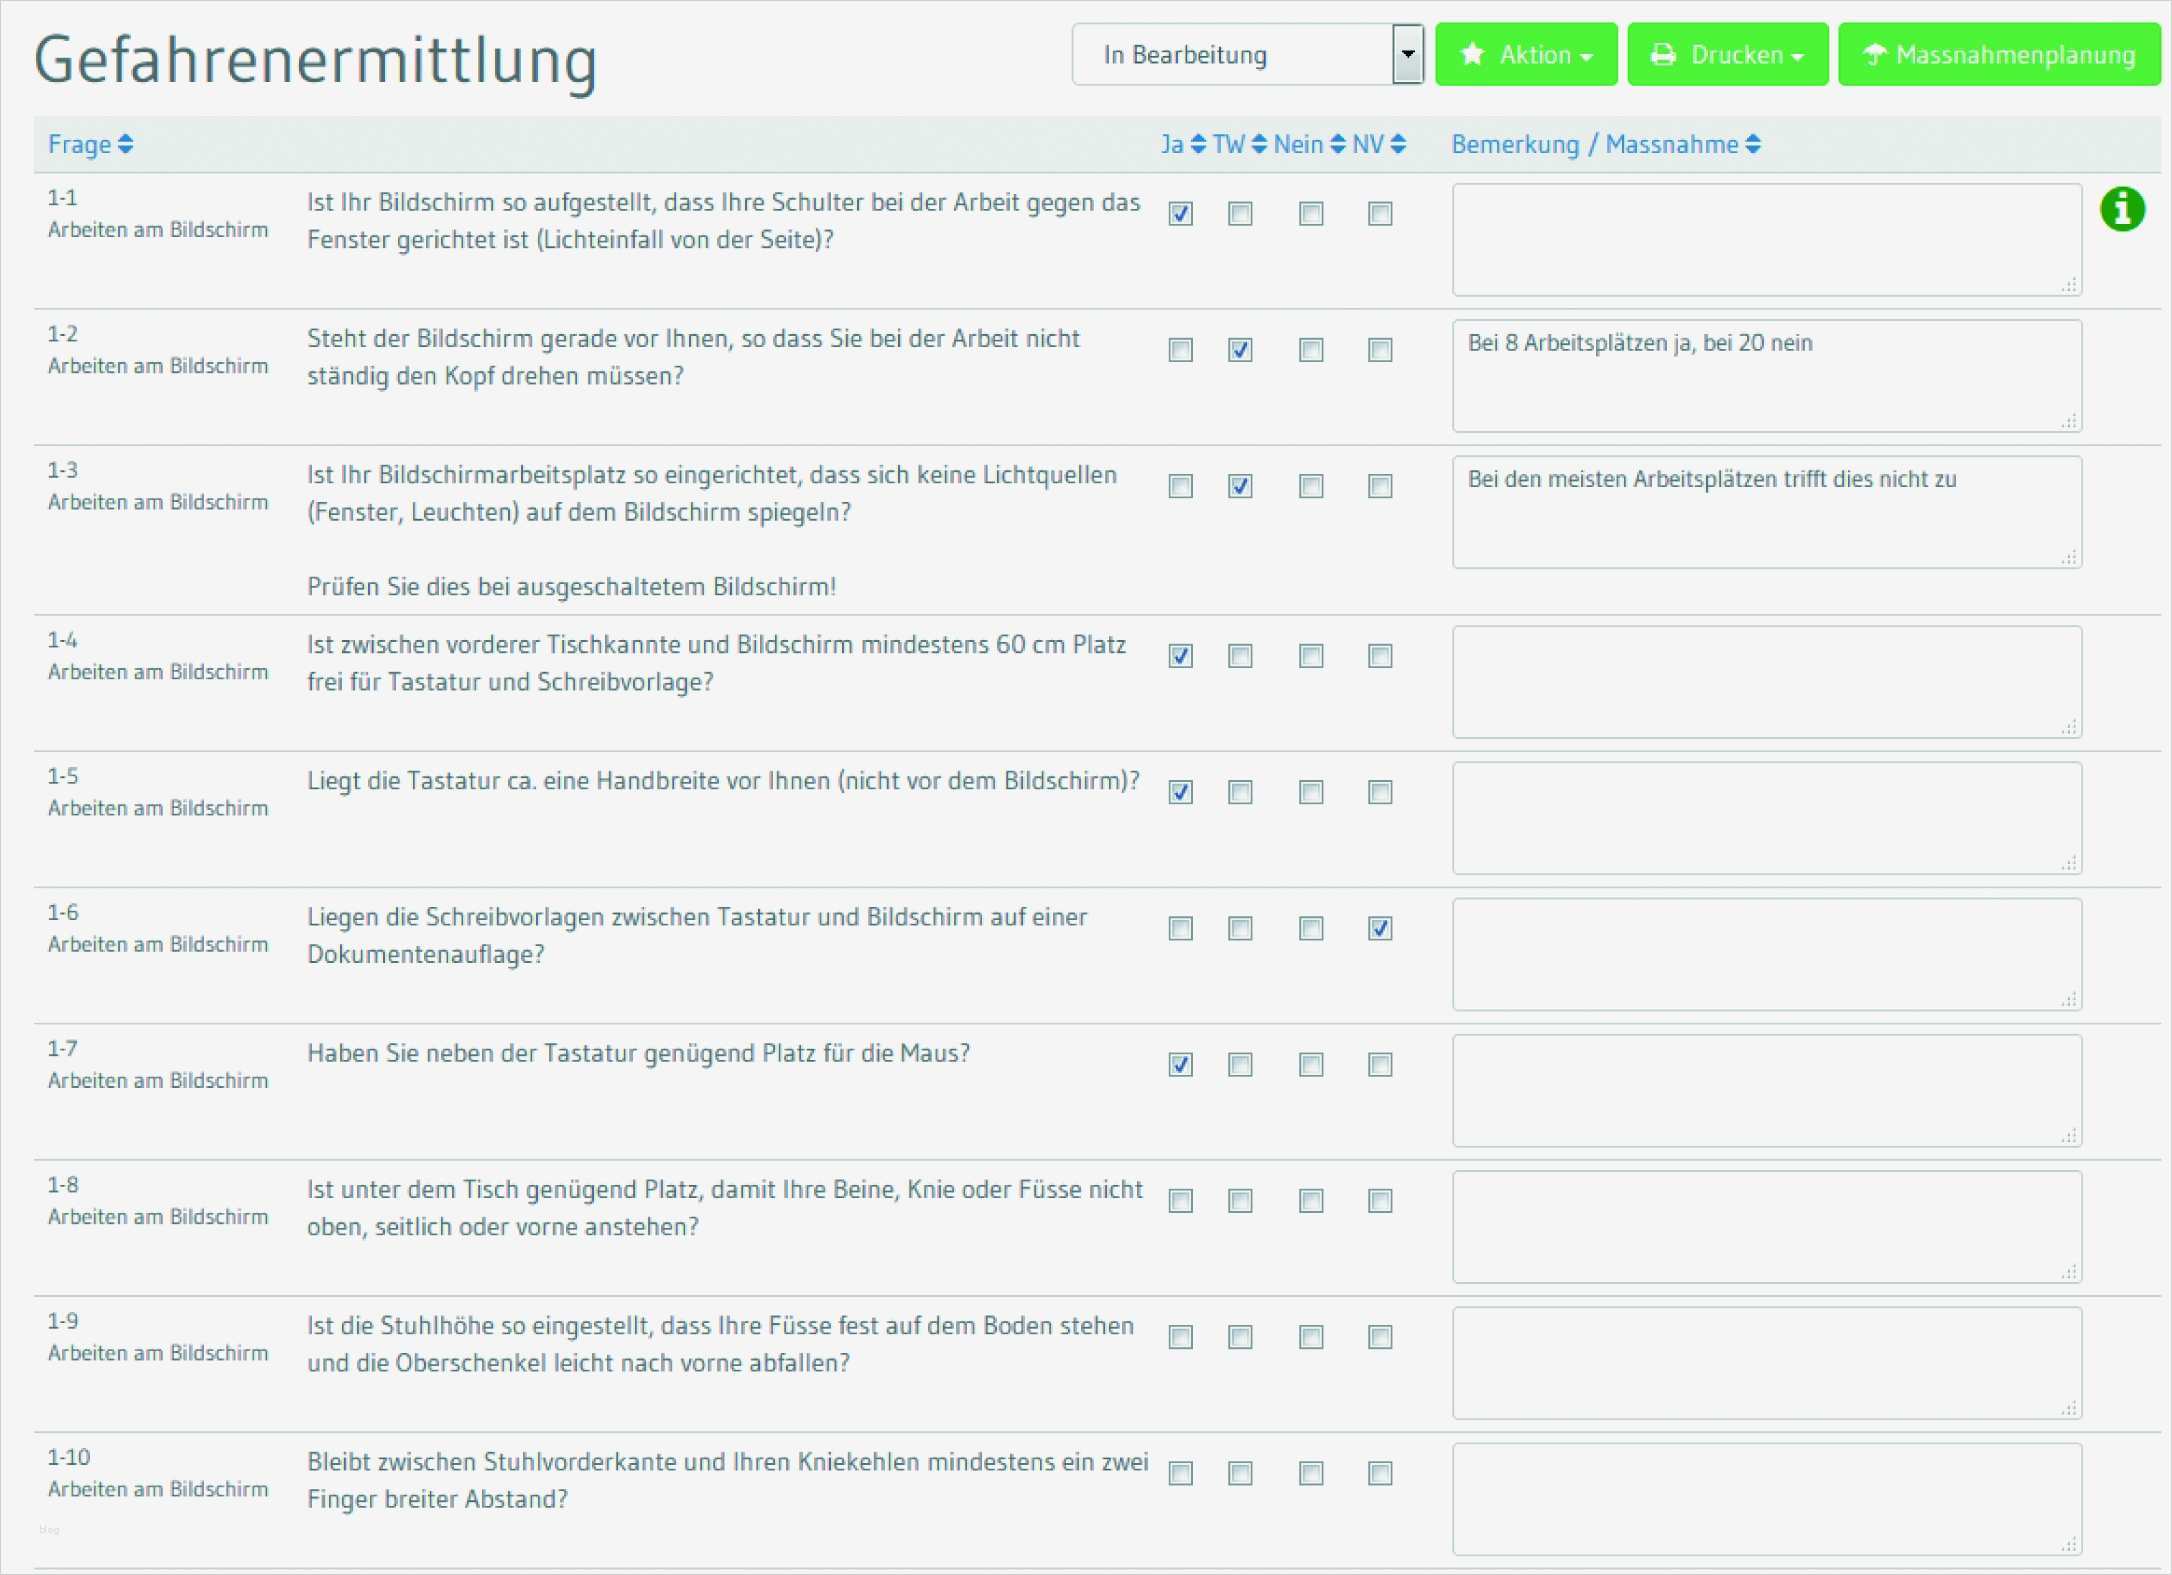Expand the Aktion dropdown menu
Screen dimensions: 2172x1575
click(1526, 55)
